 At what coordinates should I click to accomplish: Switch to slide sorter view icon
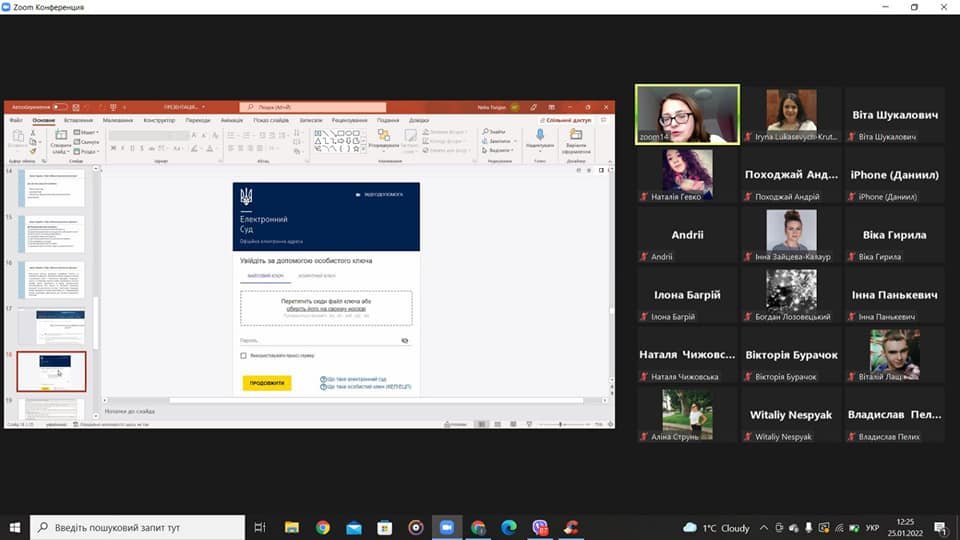coord(497,424)
